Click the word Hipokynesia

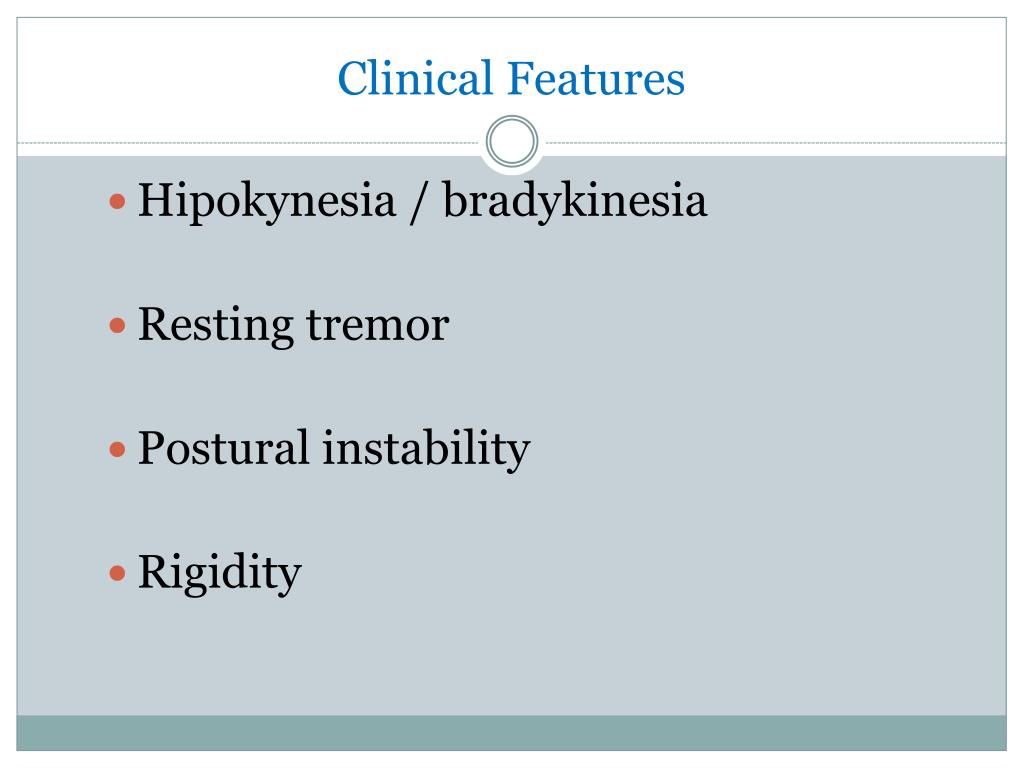tap(267, 201)
